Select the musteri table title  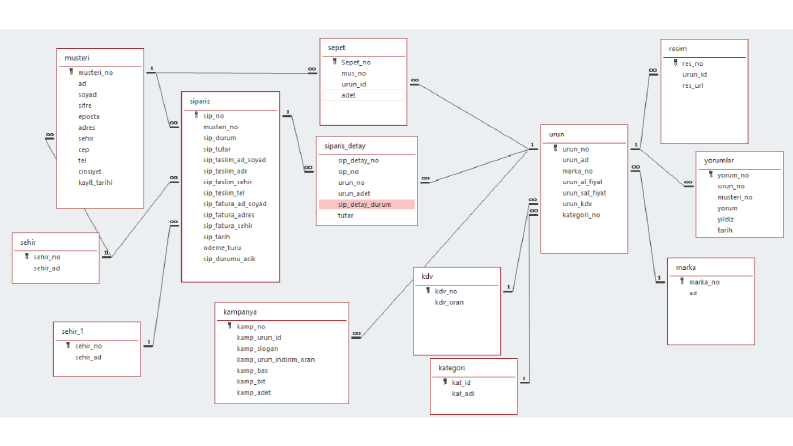77,58
